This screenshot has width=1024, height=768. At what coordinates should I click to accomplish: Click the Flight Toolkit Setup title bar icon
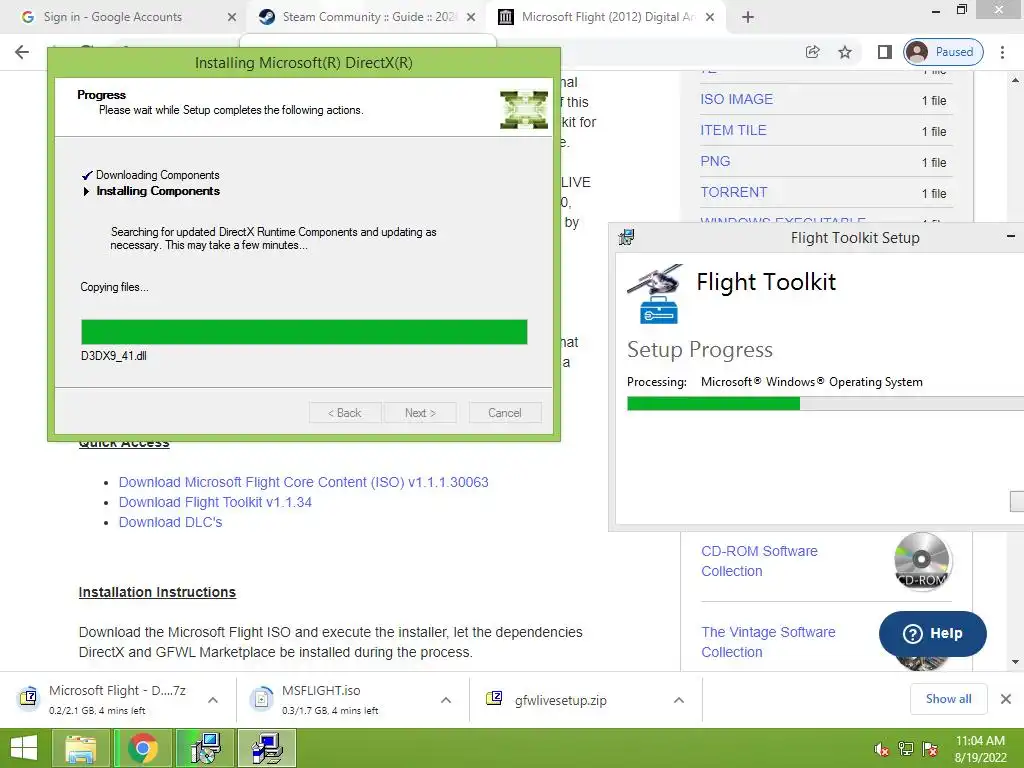click(x=626, y=237)
